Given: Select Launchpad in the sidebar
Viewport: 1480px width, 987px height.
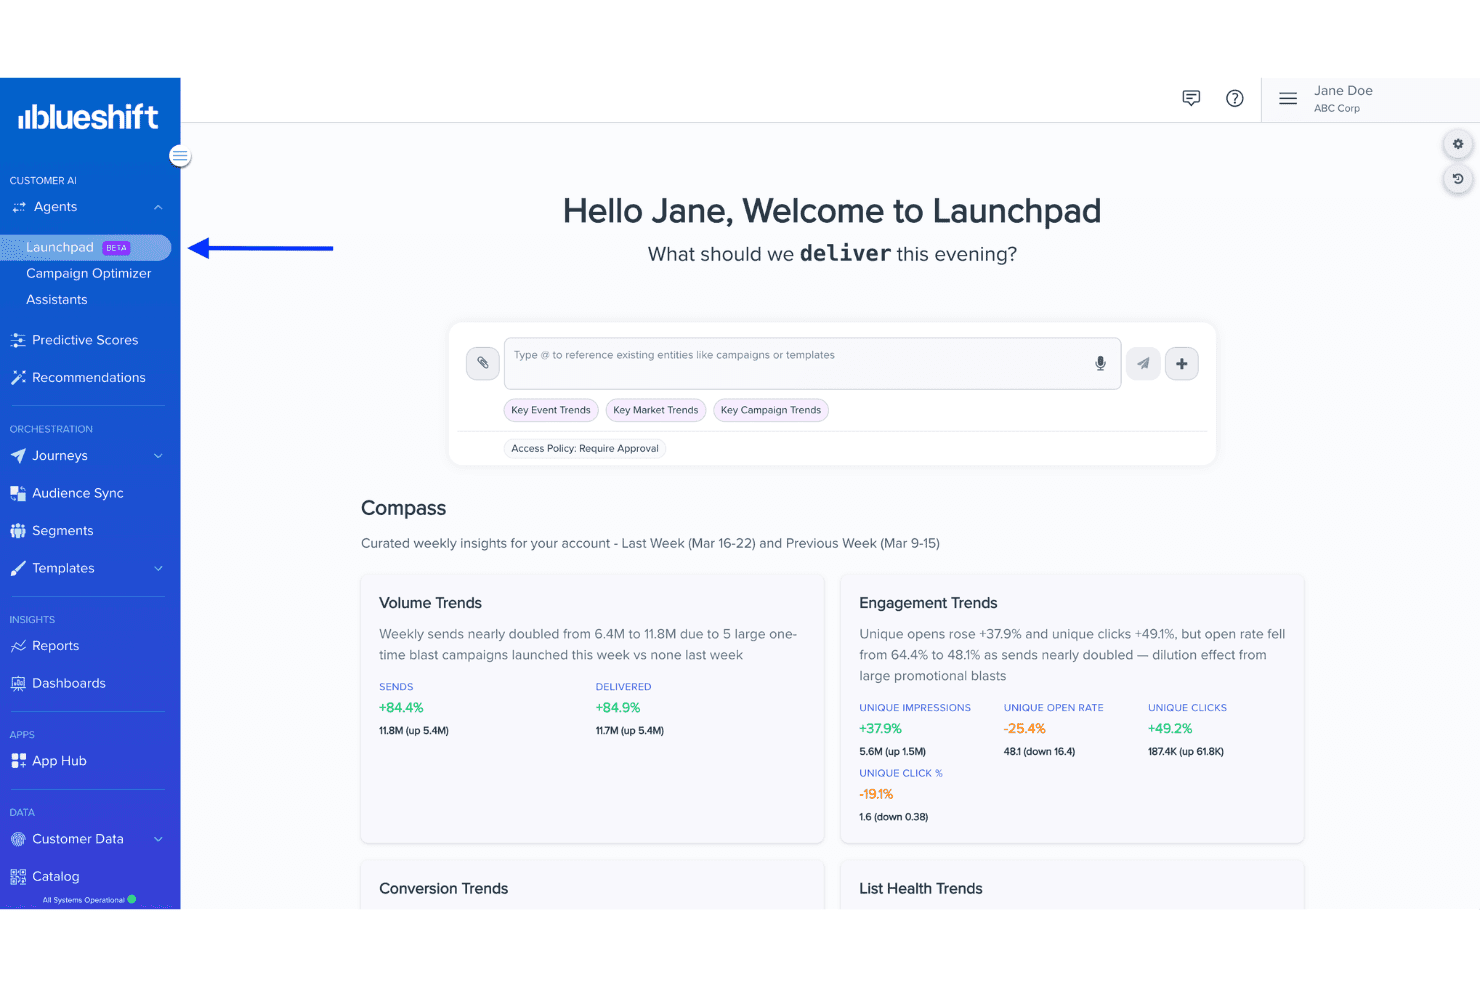Looking at the screenshot, I should coord(86,247).
